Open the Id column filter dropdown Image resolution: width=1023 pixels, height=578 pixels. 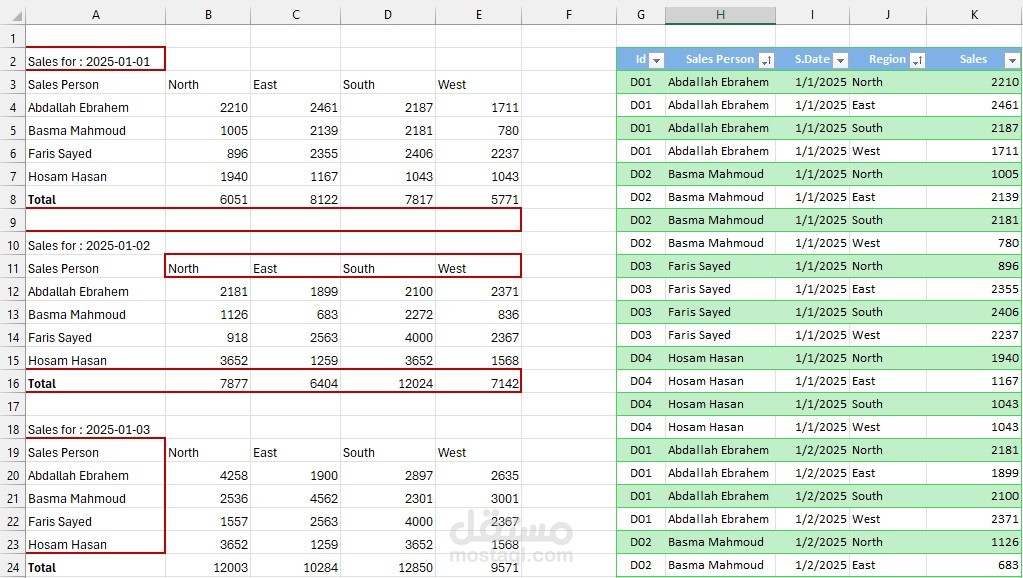[x=656, y=61]
